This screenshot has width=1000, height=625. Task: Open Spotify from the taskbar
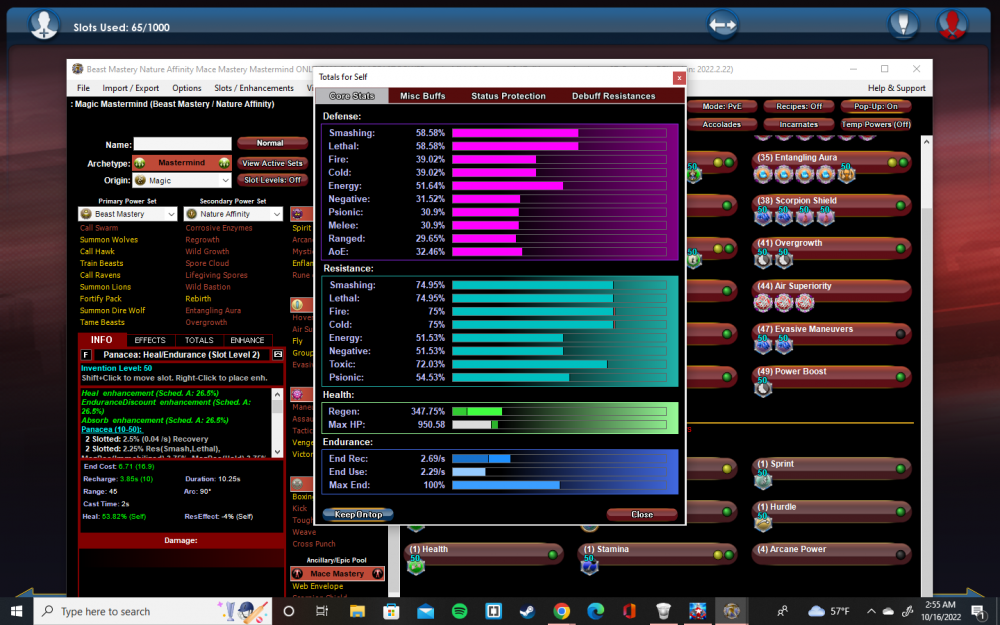click(460, 611)
